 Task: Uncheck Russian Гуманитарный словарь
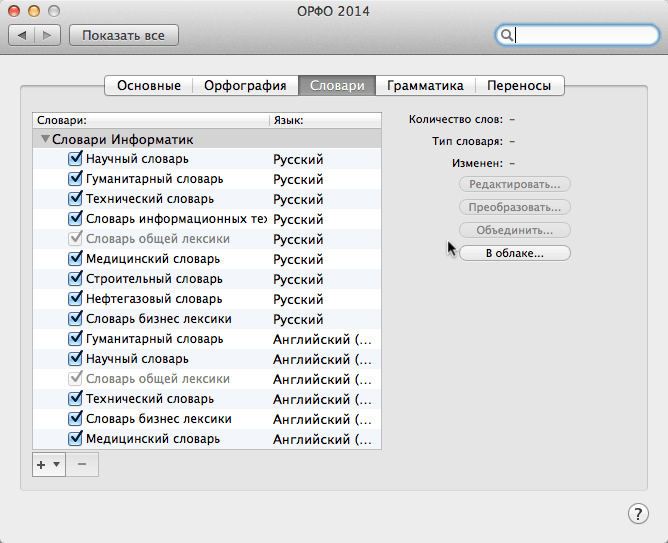tap(75, 178)
